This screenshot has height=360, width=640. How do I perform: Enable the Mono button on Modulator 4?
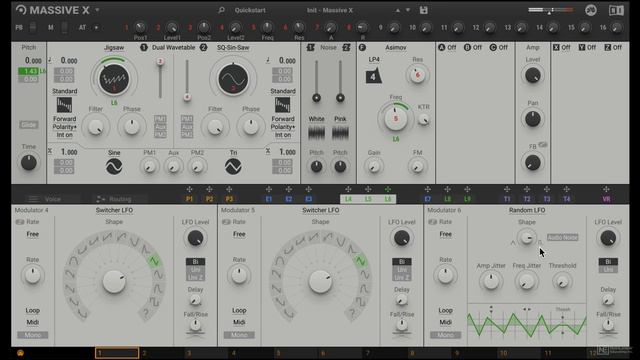[x=33, y=335]
